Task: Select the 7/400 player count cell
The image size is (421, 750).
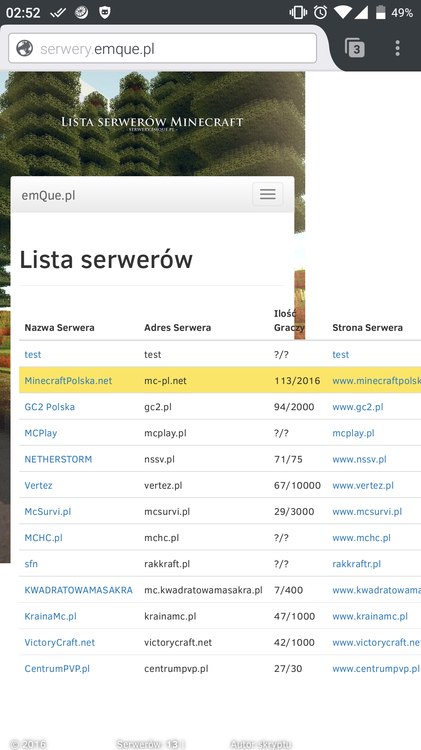Action: 288,590
